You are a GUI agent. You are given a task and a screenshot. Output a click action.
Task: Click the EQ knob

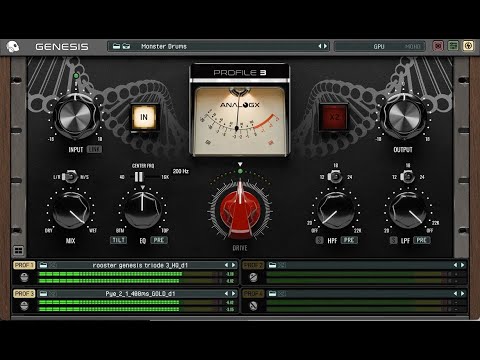click(x=142, y=210)
